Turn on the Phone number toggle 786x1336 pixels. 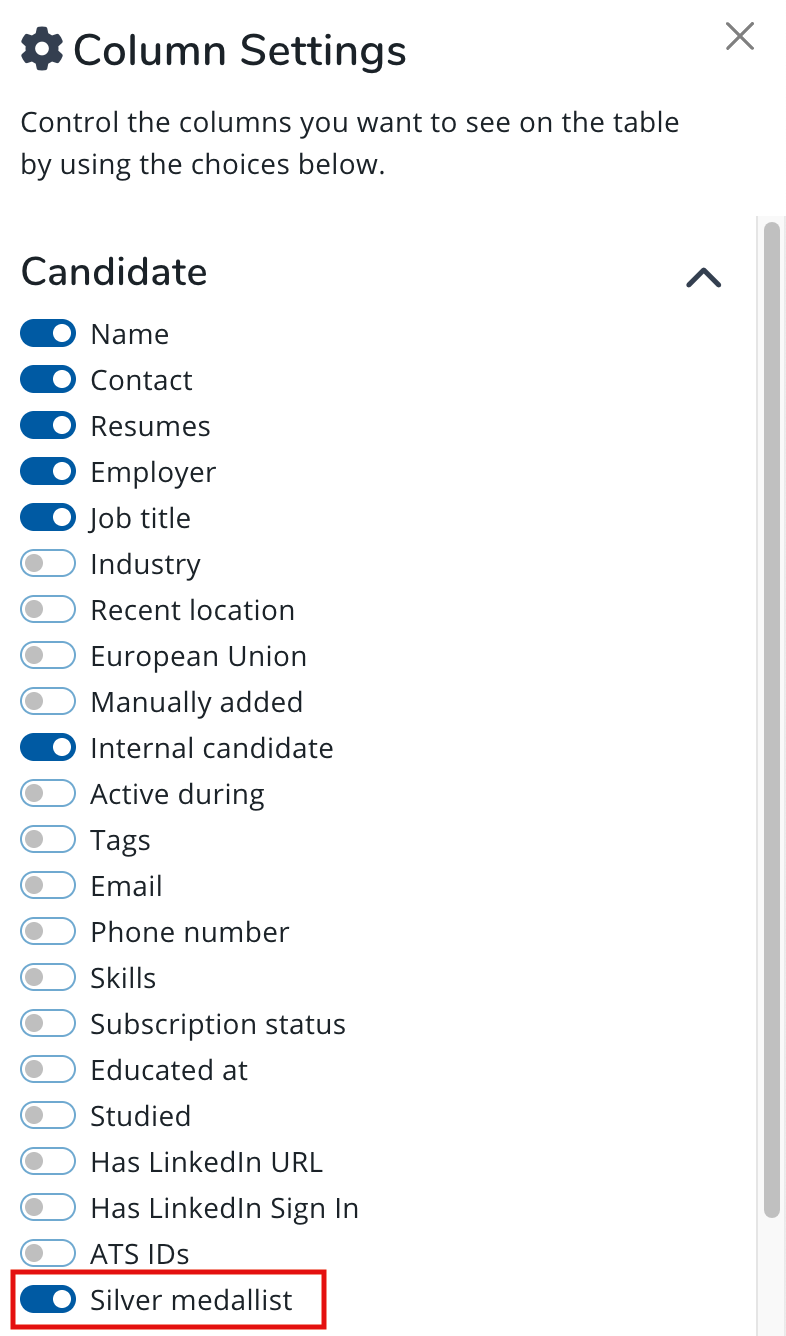pyautogui.click(x=48, y=932)
